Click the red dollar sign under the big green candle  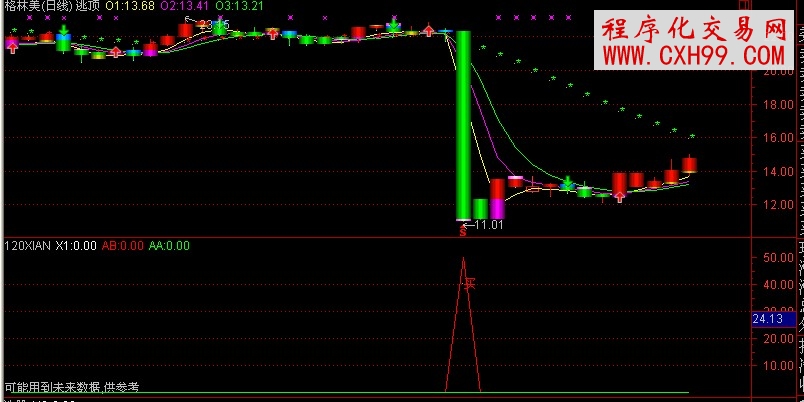click(x=462, y=231)
